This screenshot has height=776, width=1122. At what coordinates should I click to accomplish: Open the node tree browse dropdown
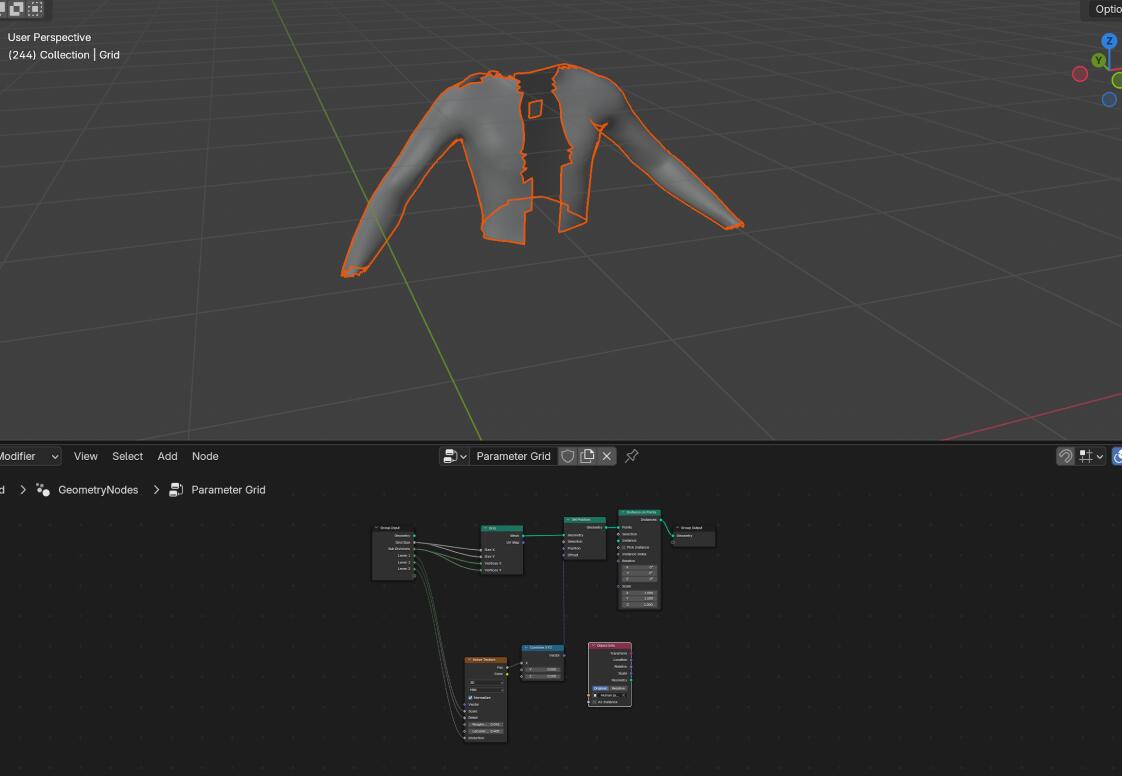tap(454, 456)
